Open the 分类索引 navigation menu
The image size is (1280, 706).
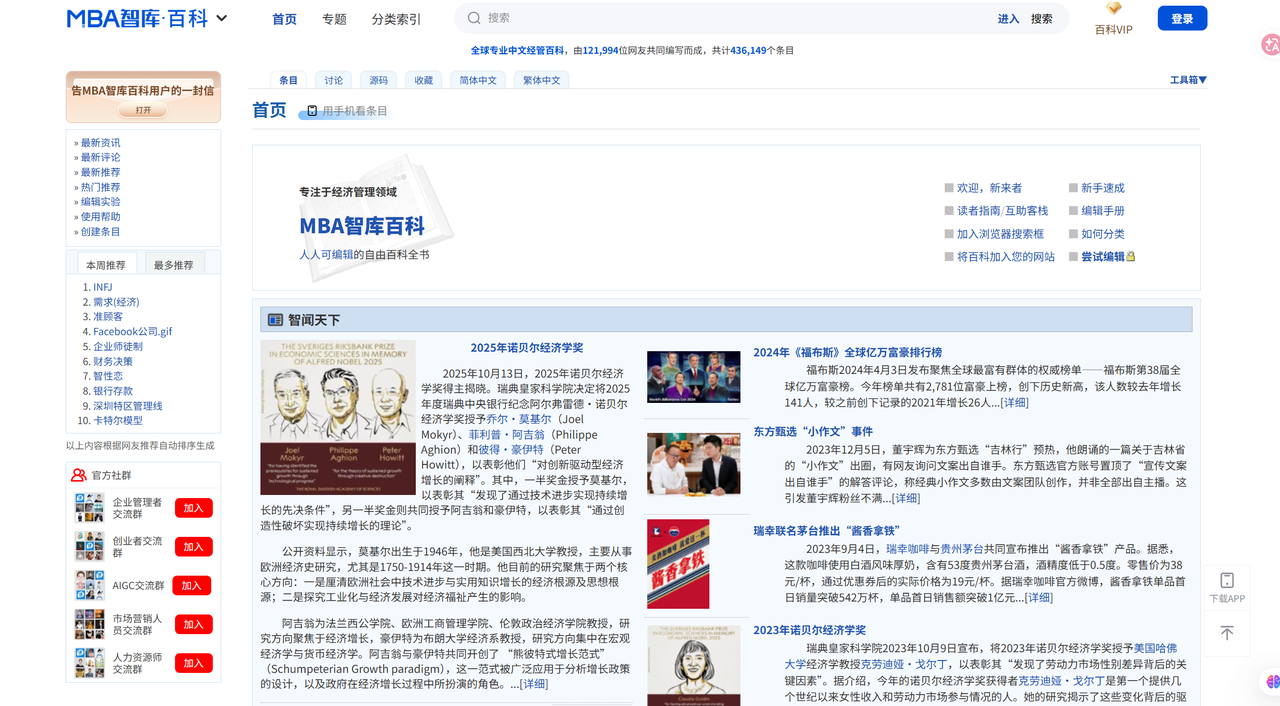[x=396, y=19]
